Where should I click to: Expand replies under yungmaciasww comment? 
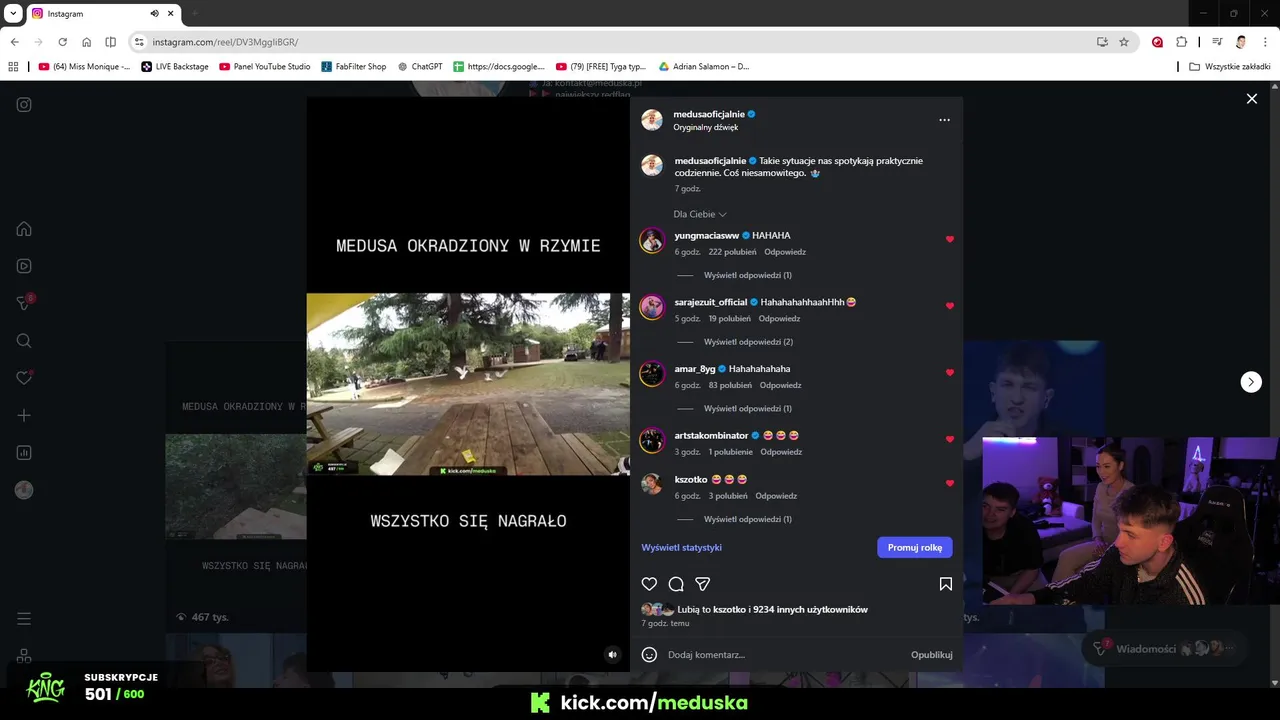click(x=748, y=275)
